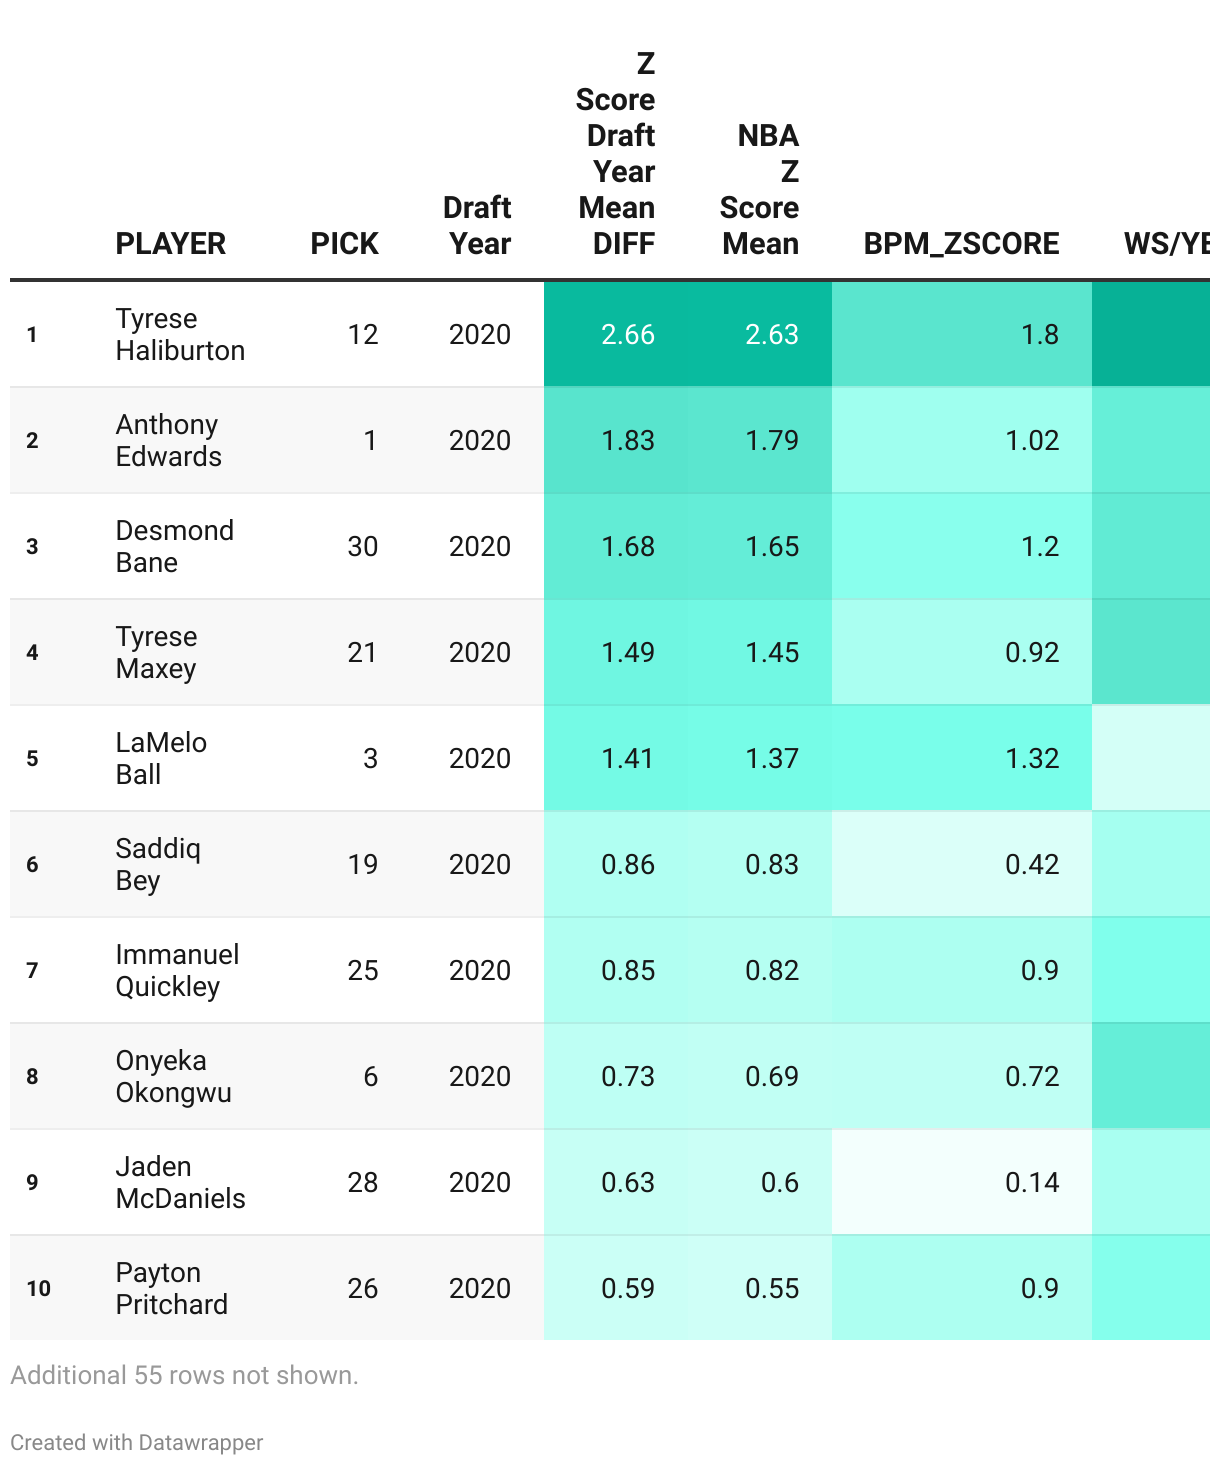Sort by PICK column header
This screenshot has height=1466, width=1220.
coord(344,243)
